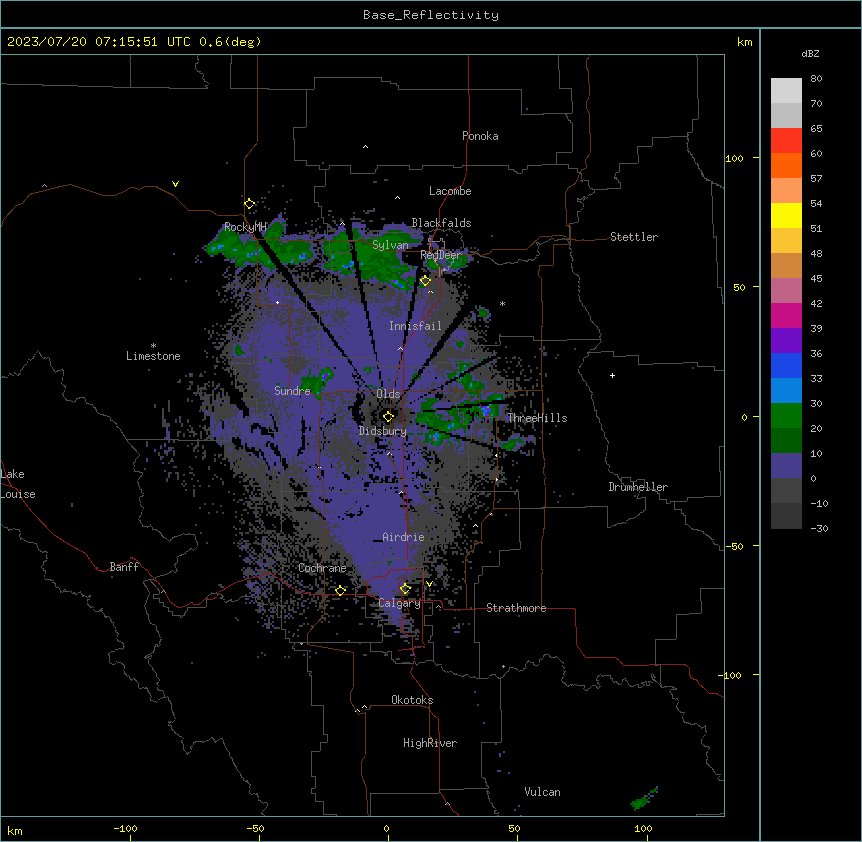Click the Lacombe city label

click(x=450, y=191)
